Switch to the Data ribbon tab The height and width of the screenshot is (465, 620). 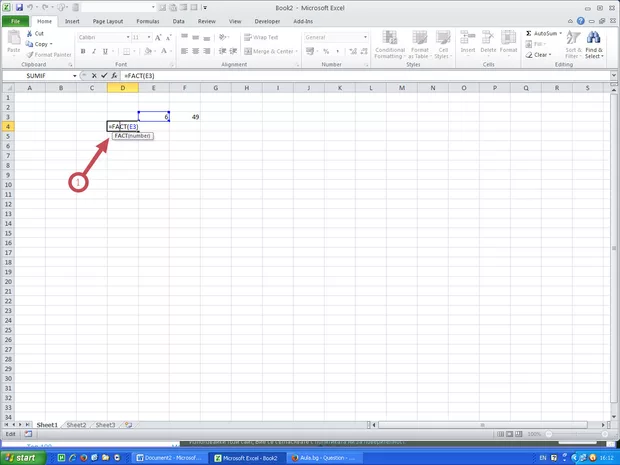coord(179,21)
